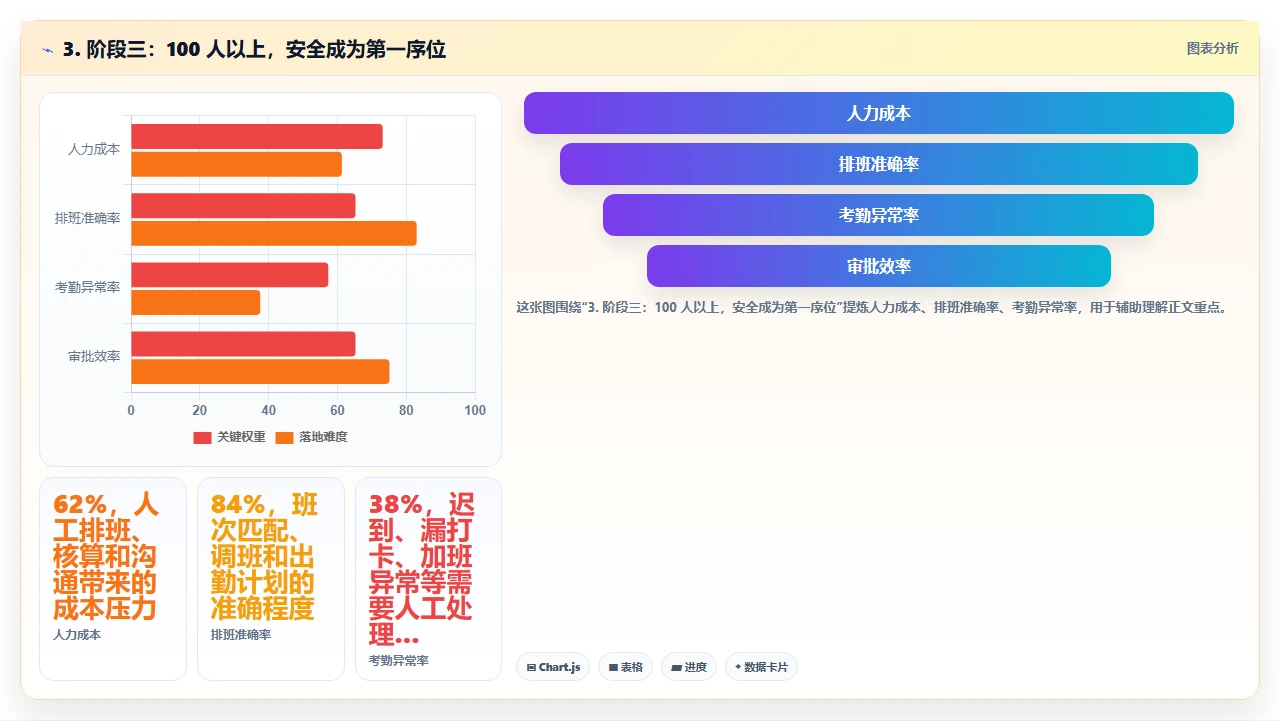Click the x-axis value 60
1280x721 pixels.
[x=338, y=411]
